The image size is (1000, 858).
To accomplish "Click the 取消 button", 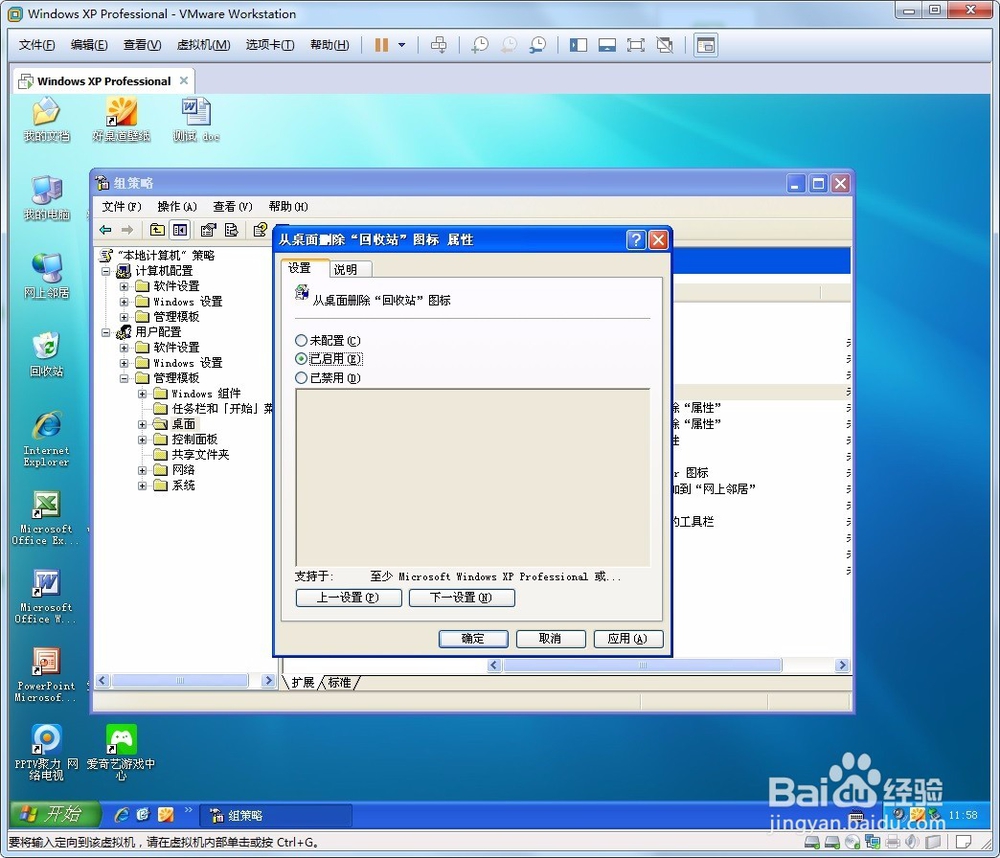I will (x=550, y=639).
